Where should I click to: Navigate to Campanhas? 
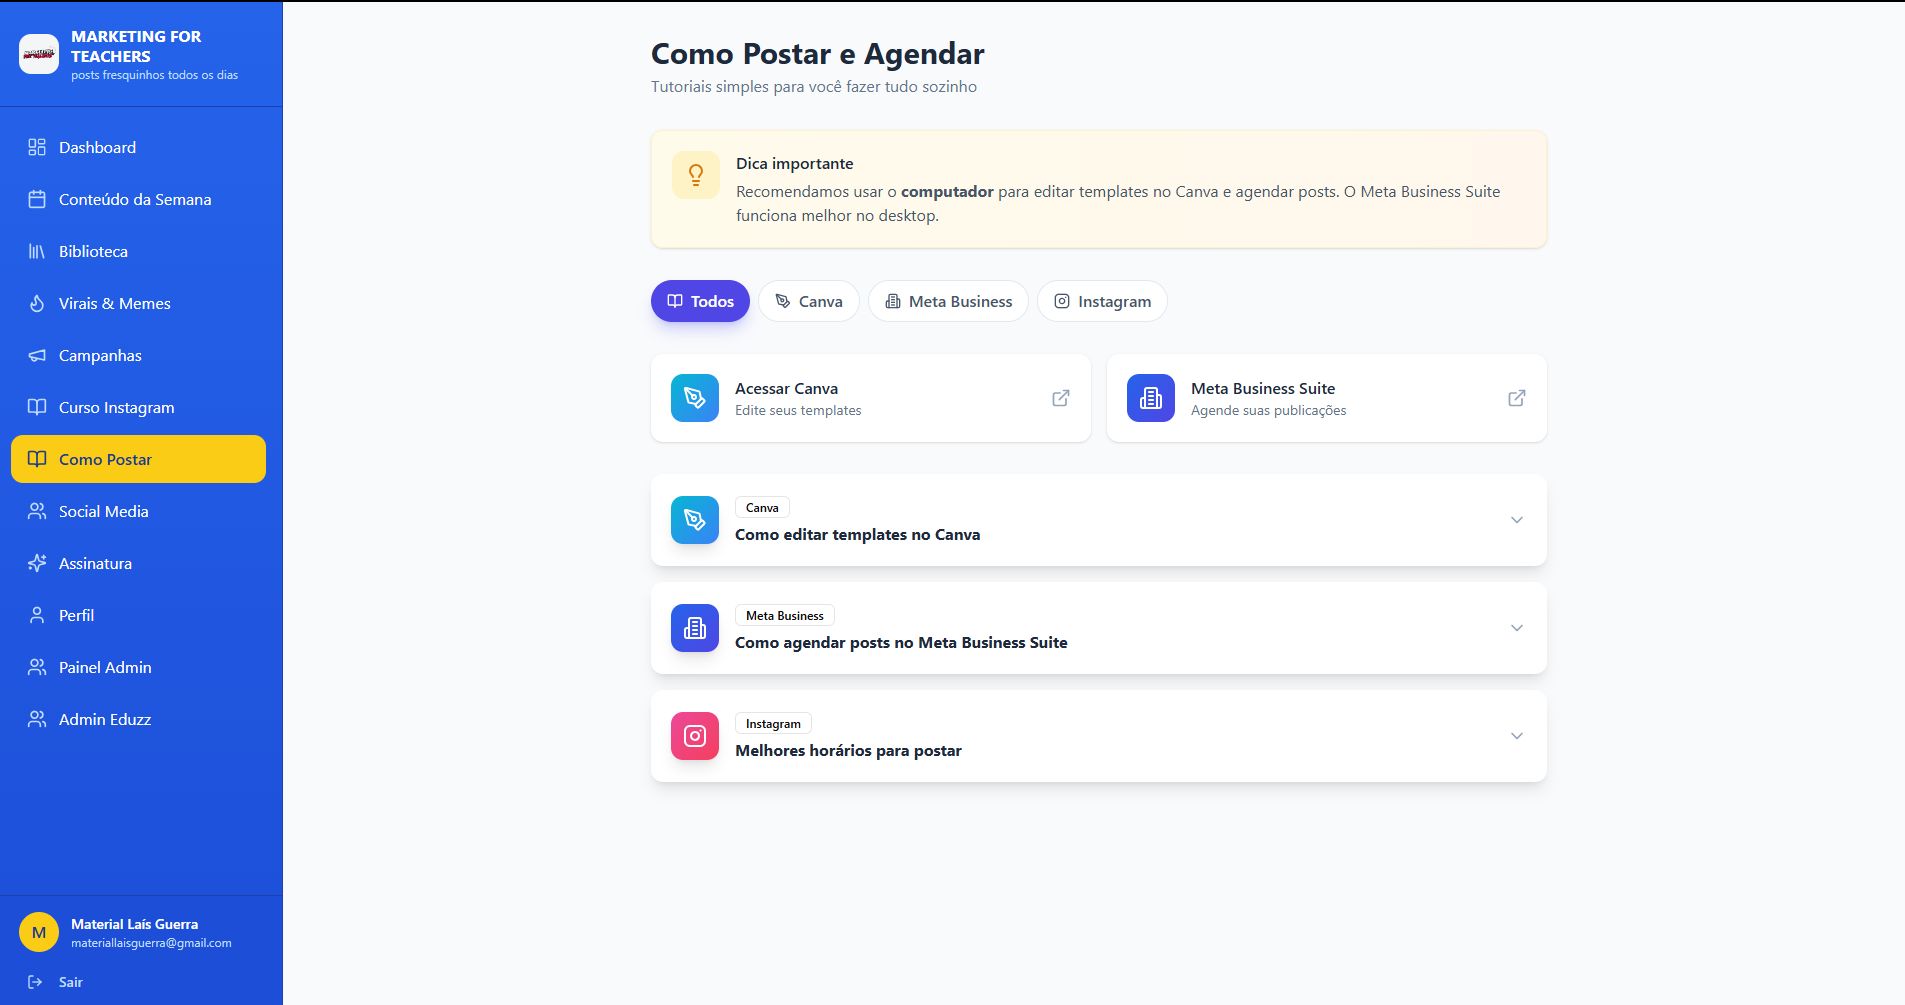pos(138,355)
